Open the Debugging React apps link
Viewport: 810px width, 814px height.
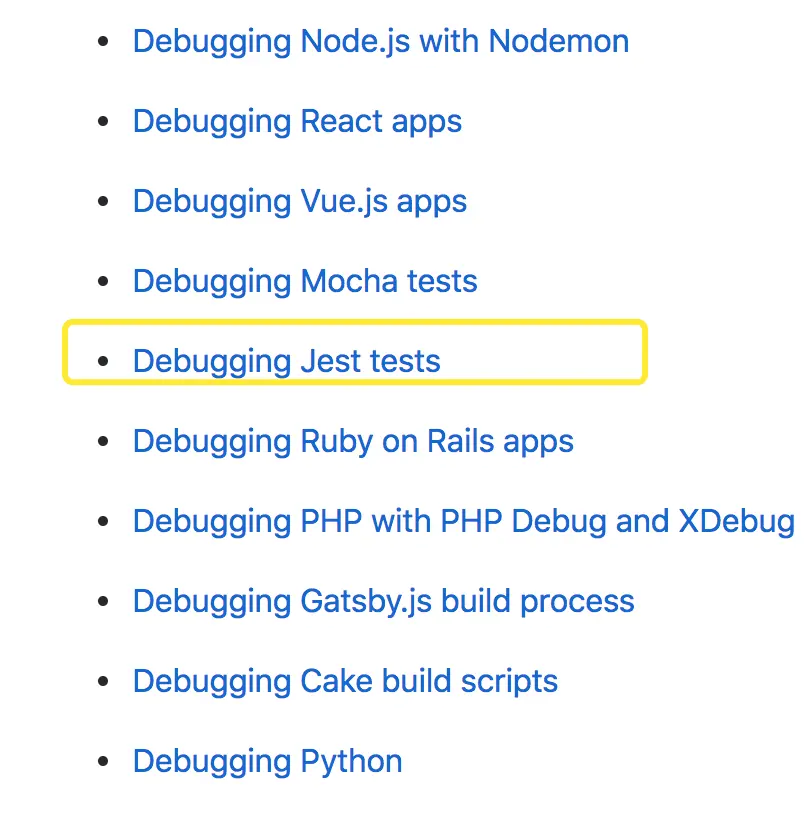pyautogui.click(x=297, y=122)
